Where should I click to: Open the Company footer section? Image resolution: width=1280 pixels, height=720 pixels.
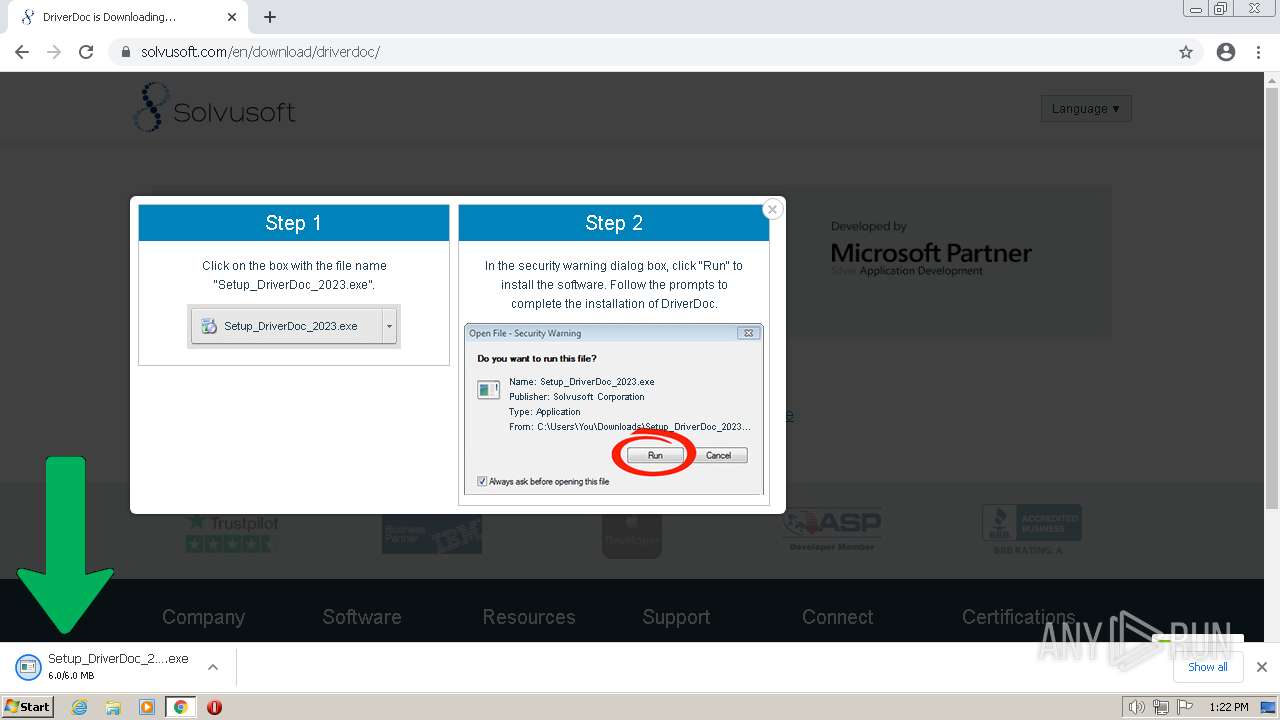pyautogui.click(x=203, y=617)
